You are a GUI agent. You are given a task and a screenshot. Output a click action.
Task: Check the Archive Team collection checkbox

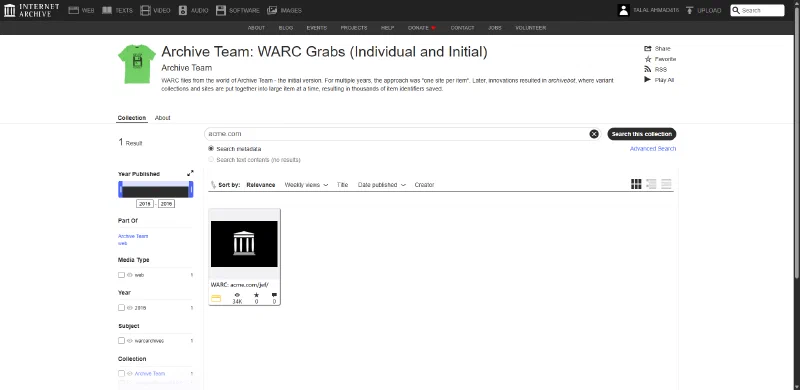coord(121,374)
